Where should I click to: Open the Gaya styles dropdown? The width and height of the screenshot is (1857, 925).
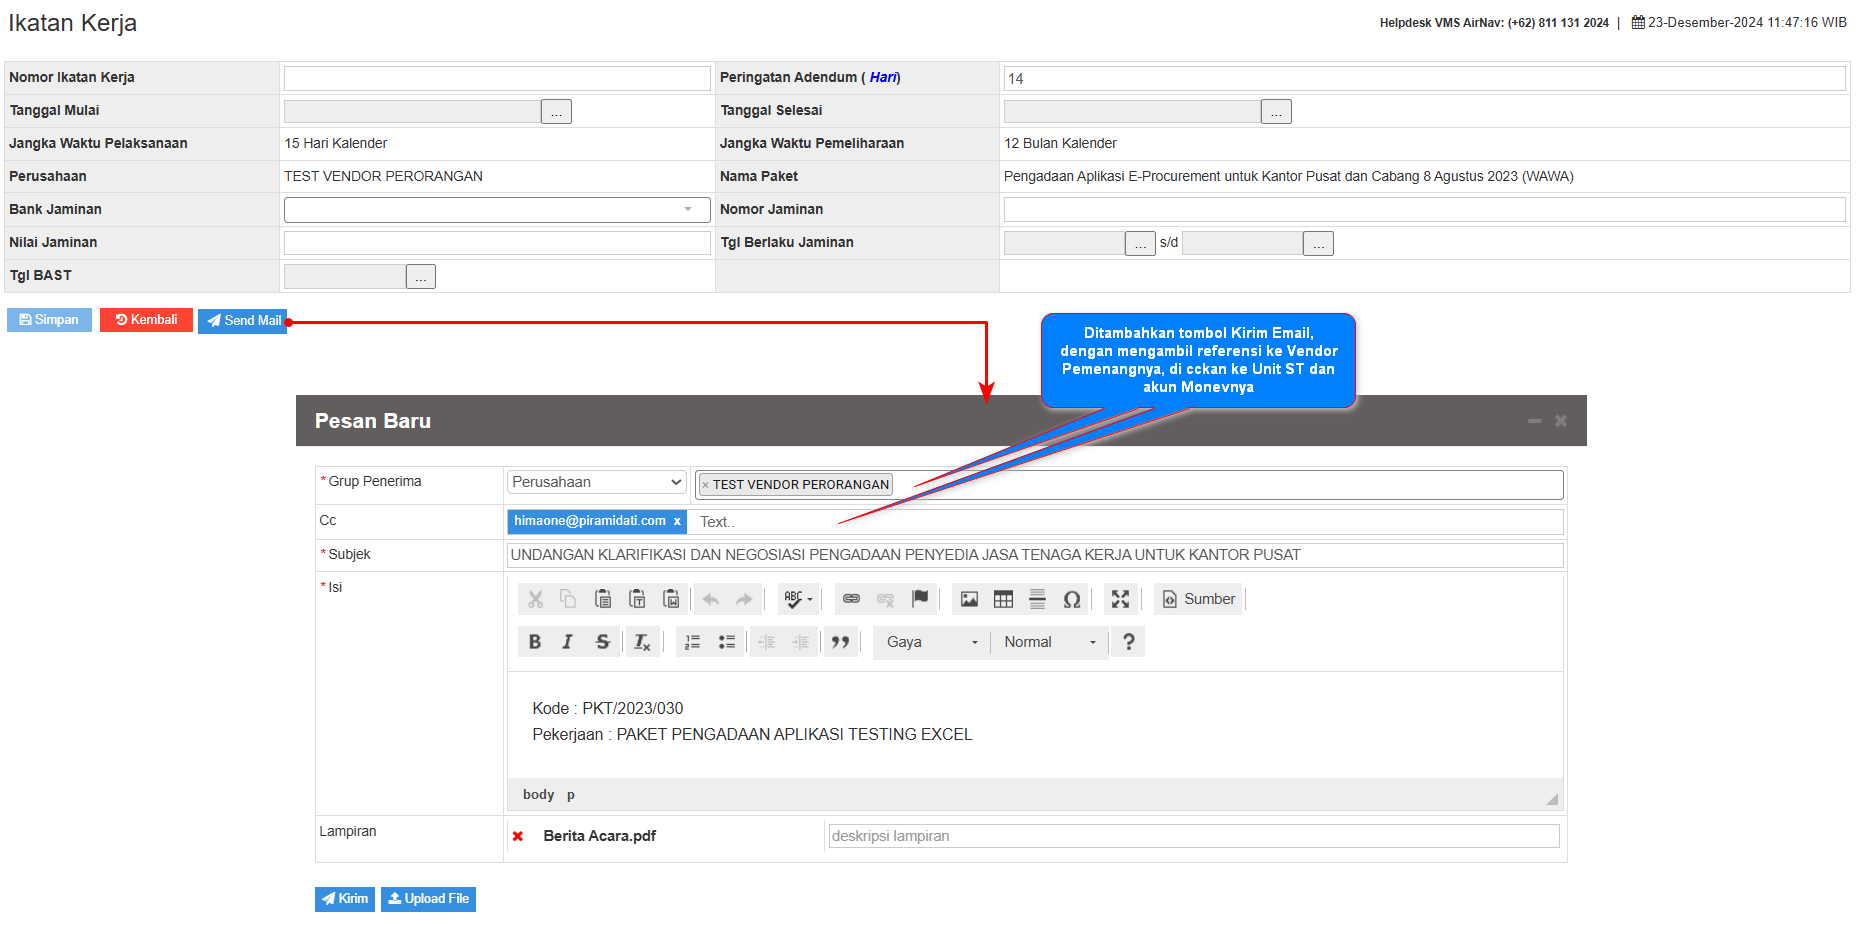coord(931,642)
